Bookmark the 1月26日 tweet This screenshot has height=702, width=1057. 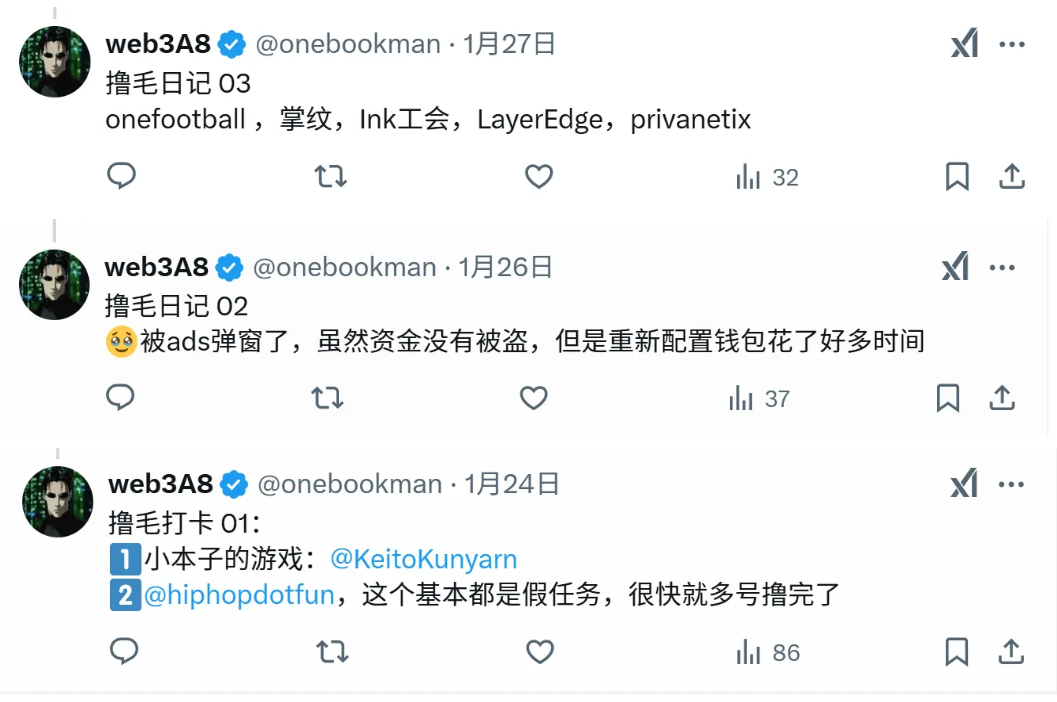coord(948,398)
